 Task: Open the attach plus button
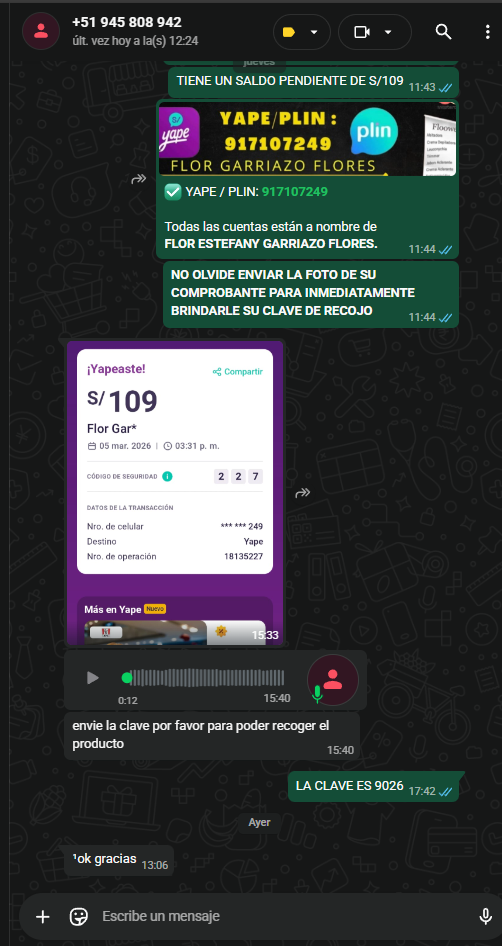(x=42, y=917)
